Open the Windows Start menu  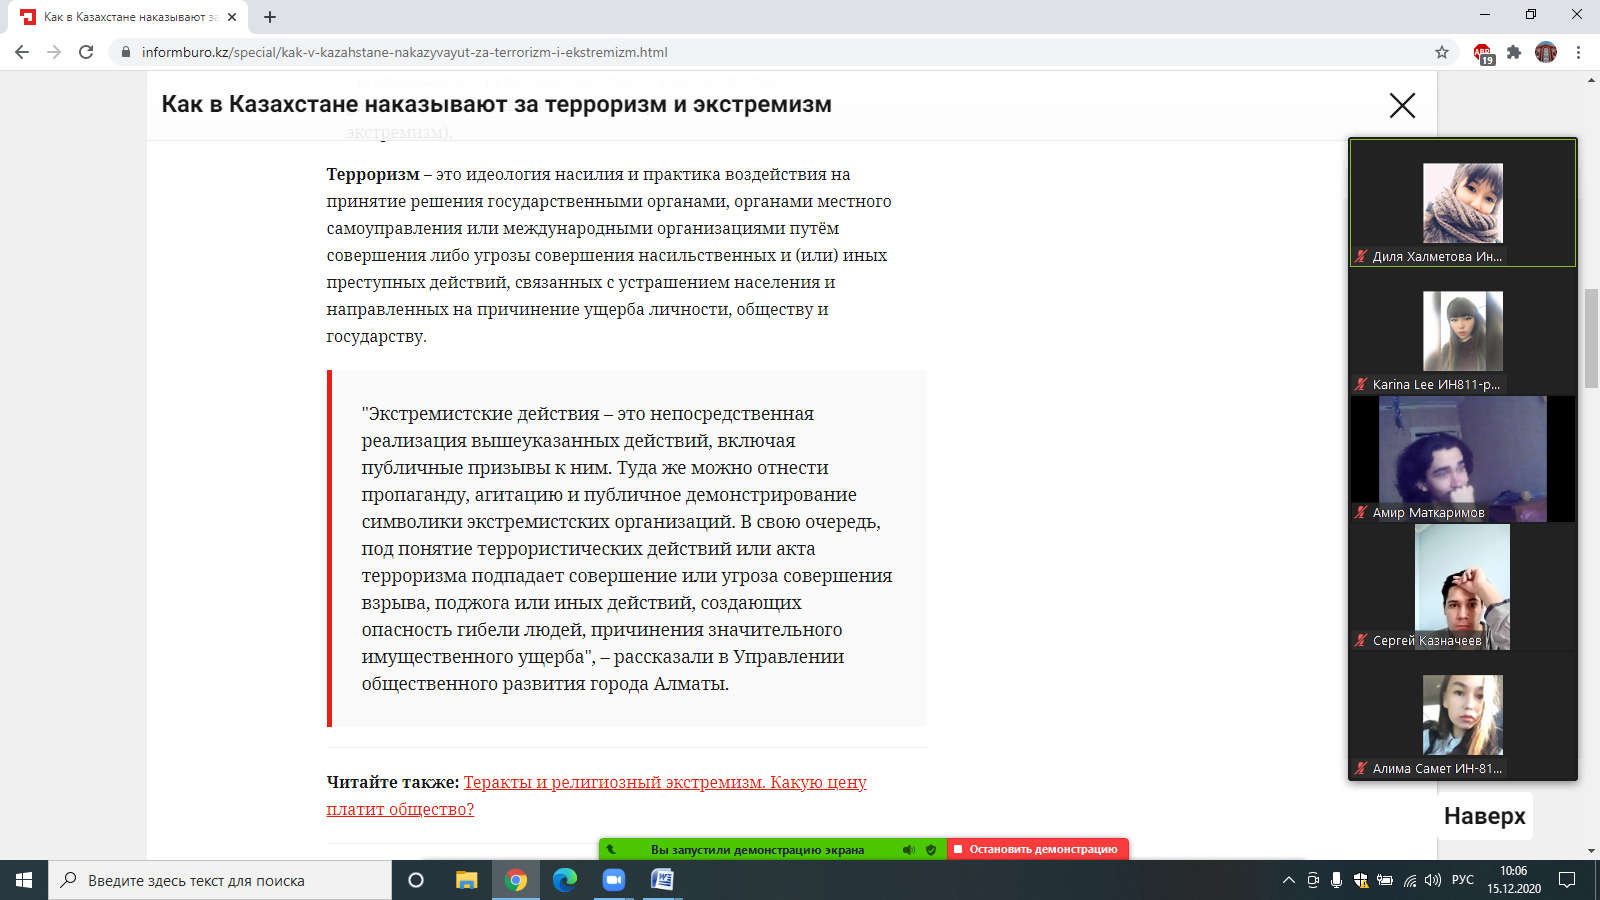click(x=24, y=880)
